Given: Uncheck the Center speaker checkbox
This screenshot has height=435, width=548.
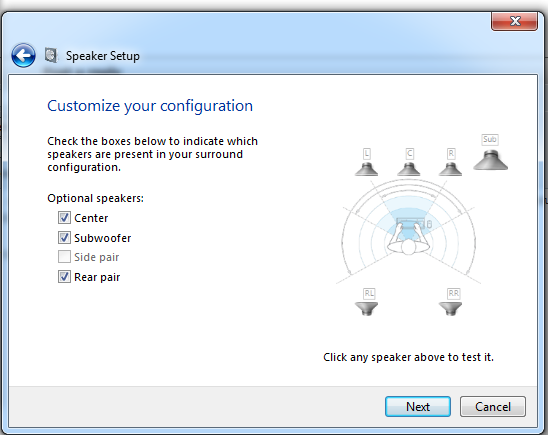Looking at the screenshot, I should click(x=64, y=218).
